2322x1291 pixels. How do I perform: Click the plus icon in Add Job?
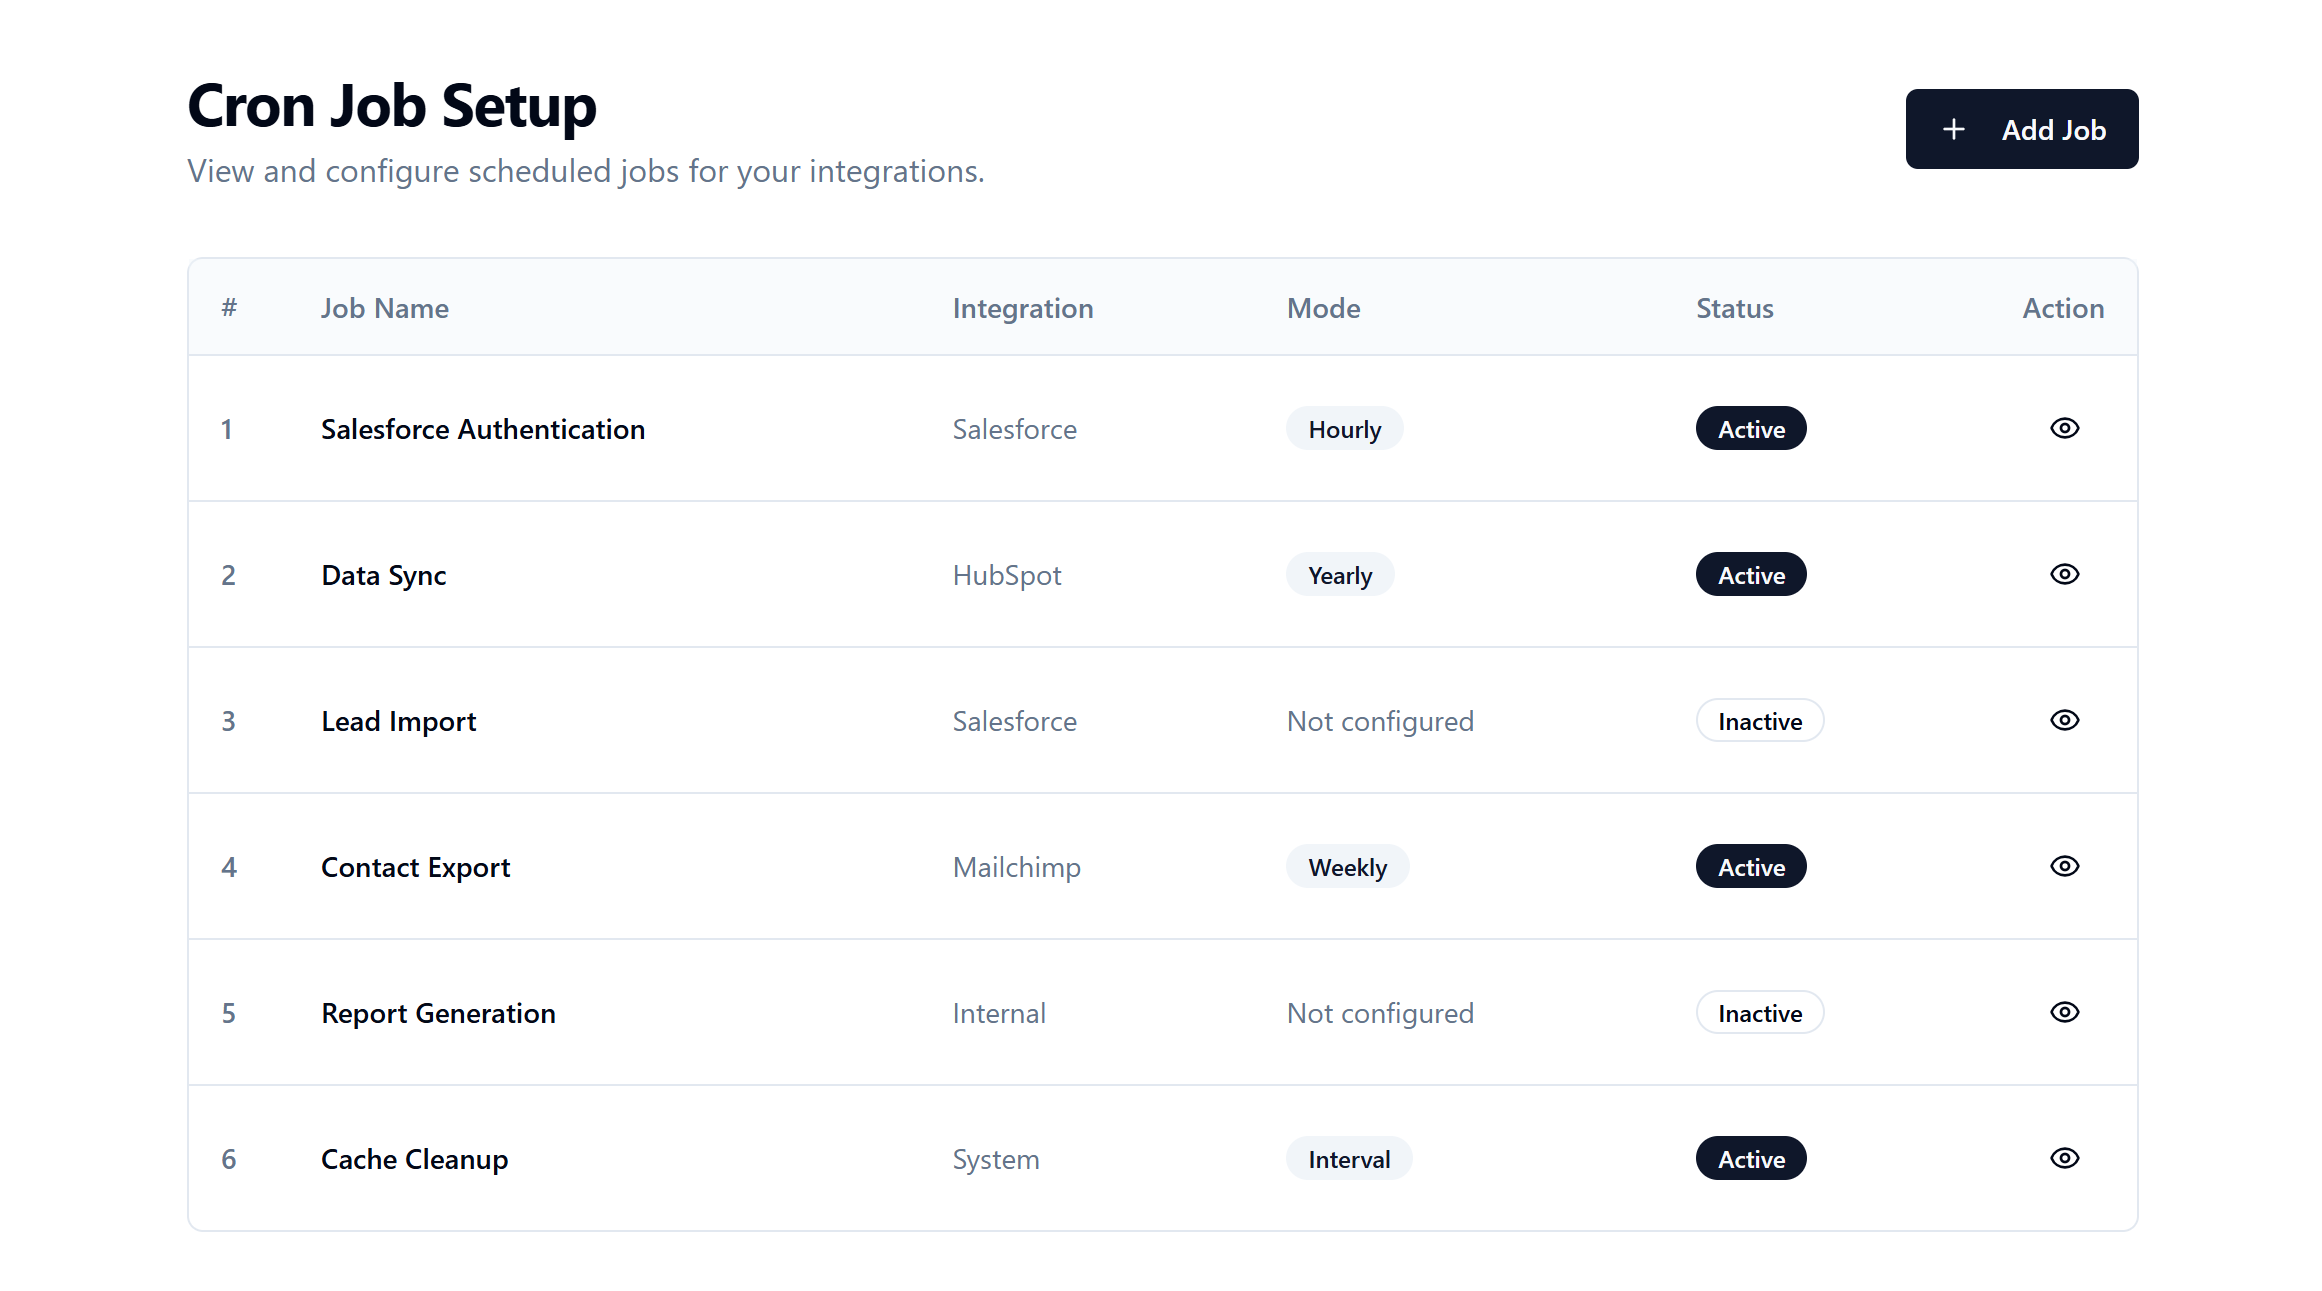(x=1953, y=129)
